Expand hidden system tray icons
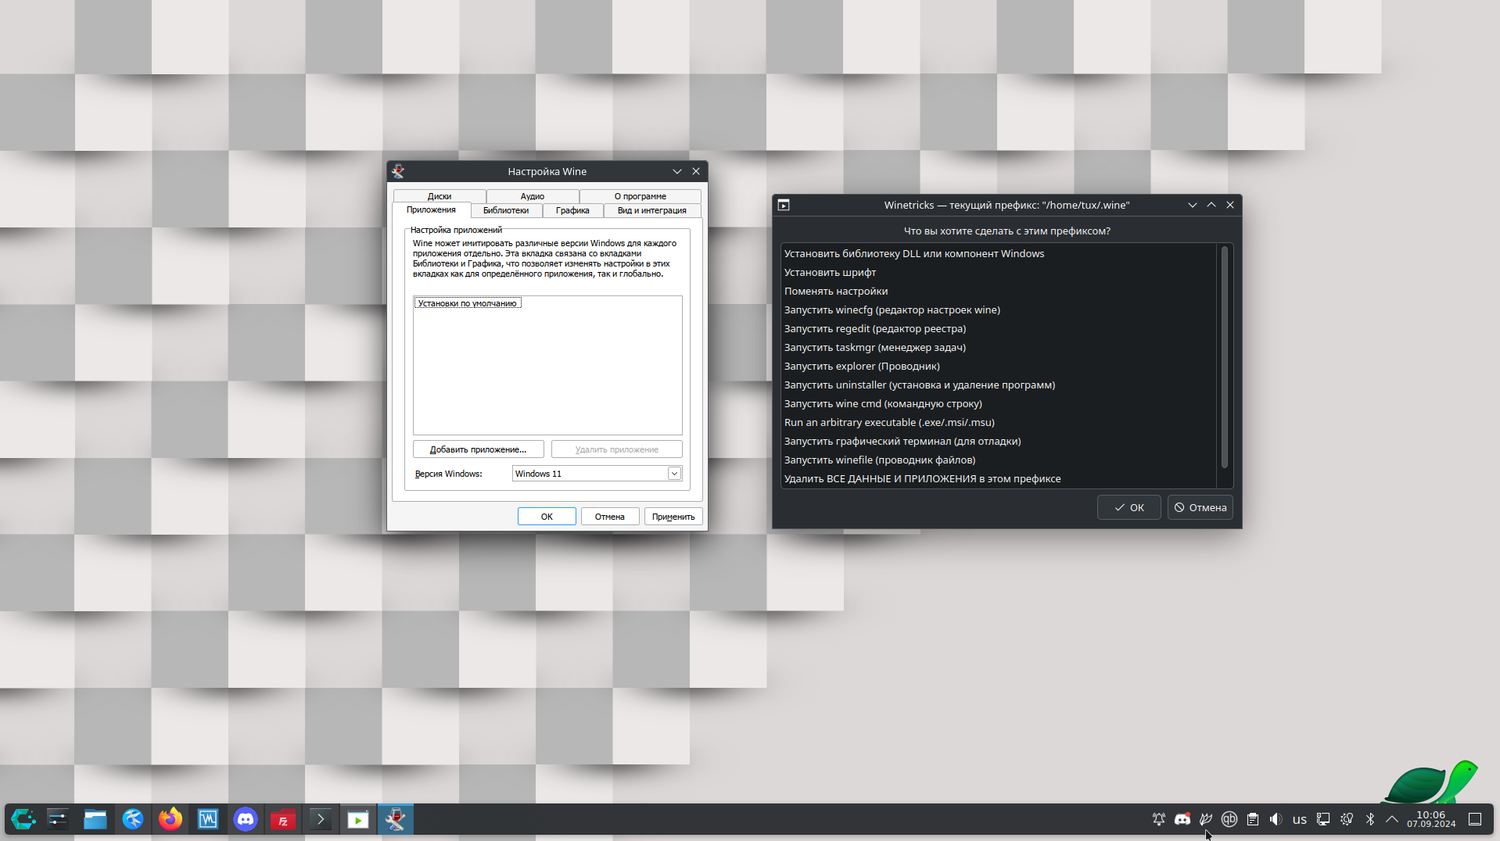The height and width of the screenshot is (841, 1500). (x=1392, y=819)
